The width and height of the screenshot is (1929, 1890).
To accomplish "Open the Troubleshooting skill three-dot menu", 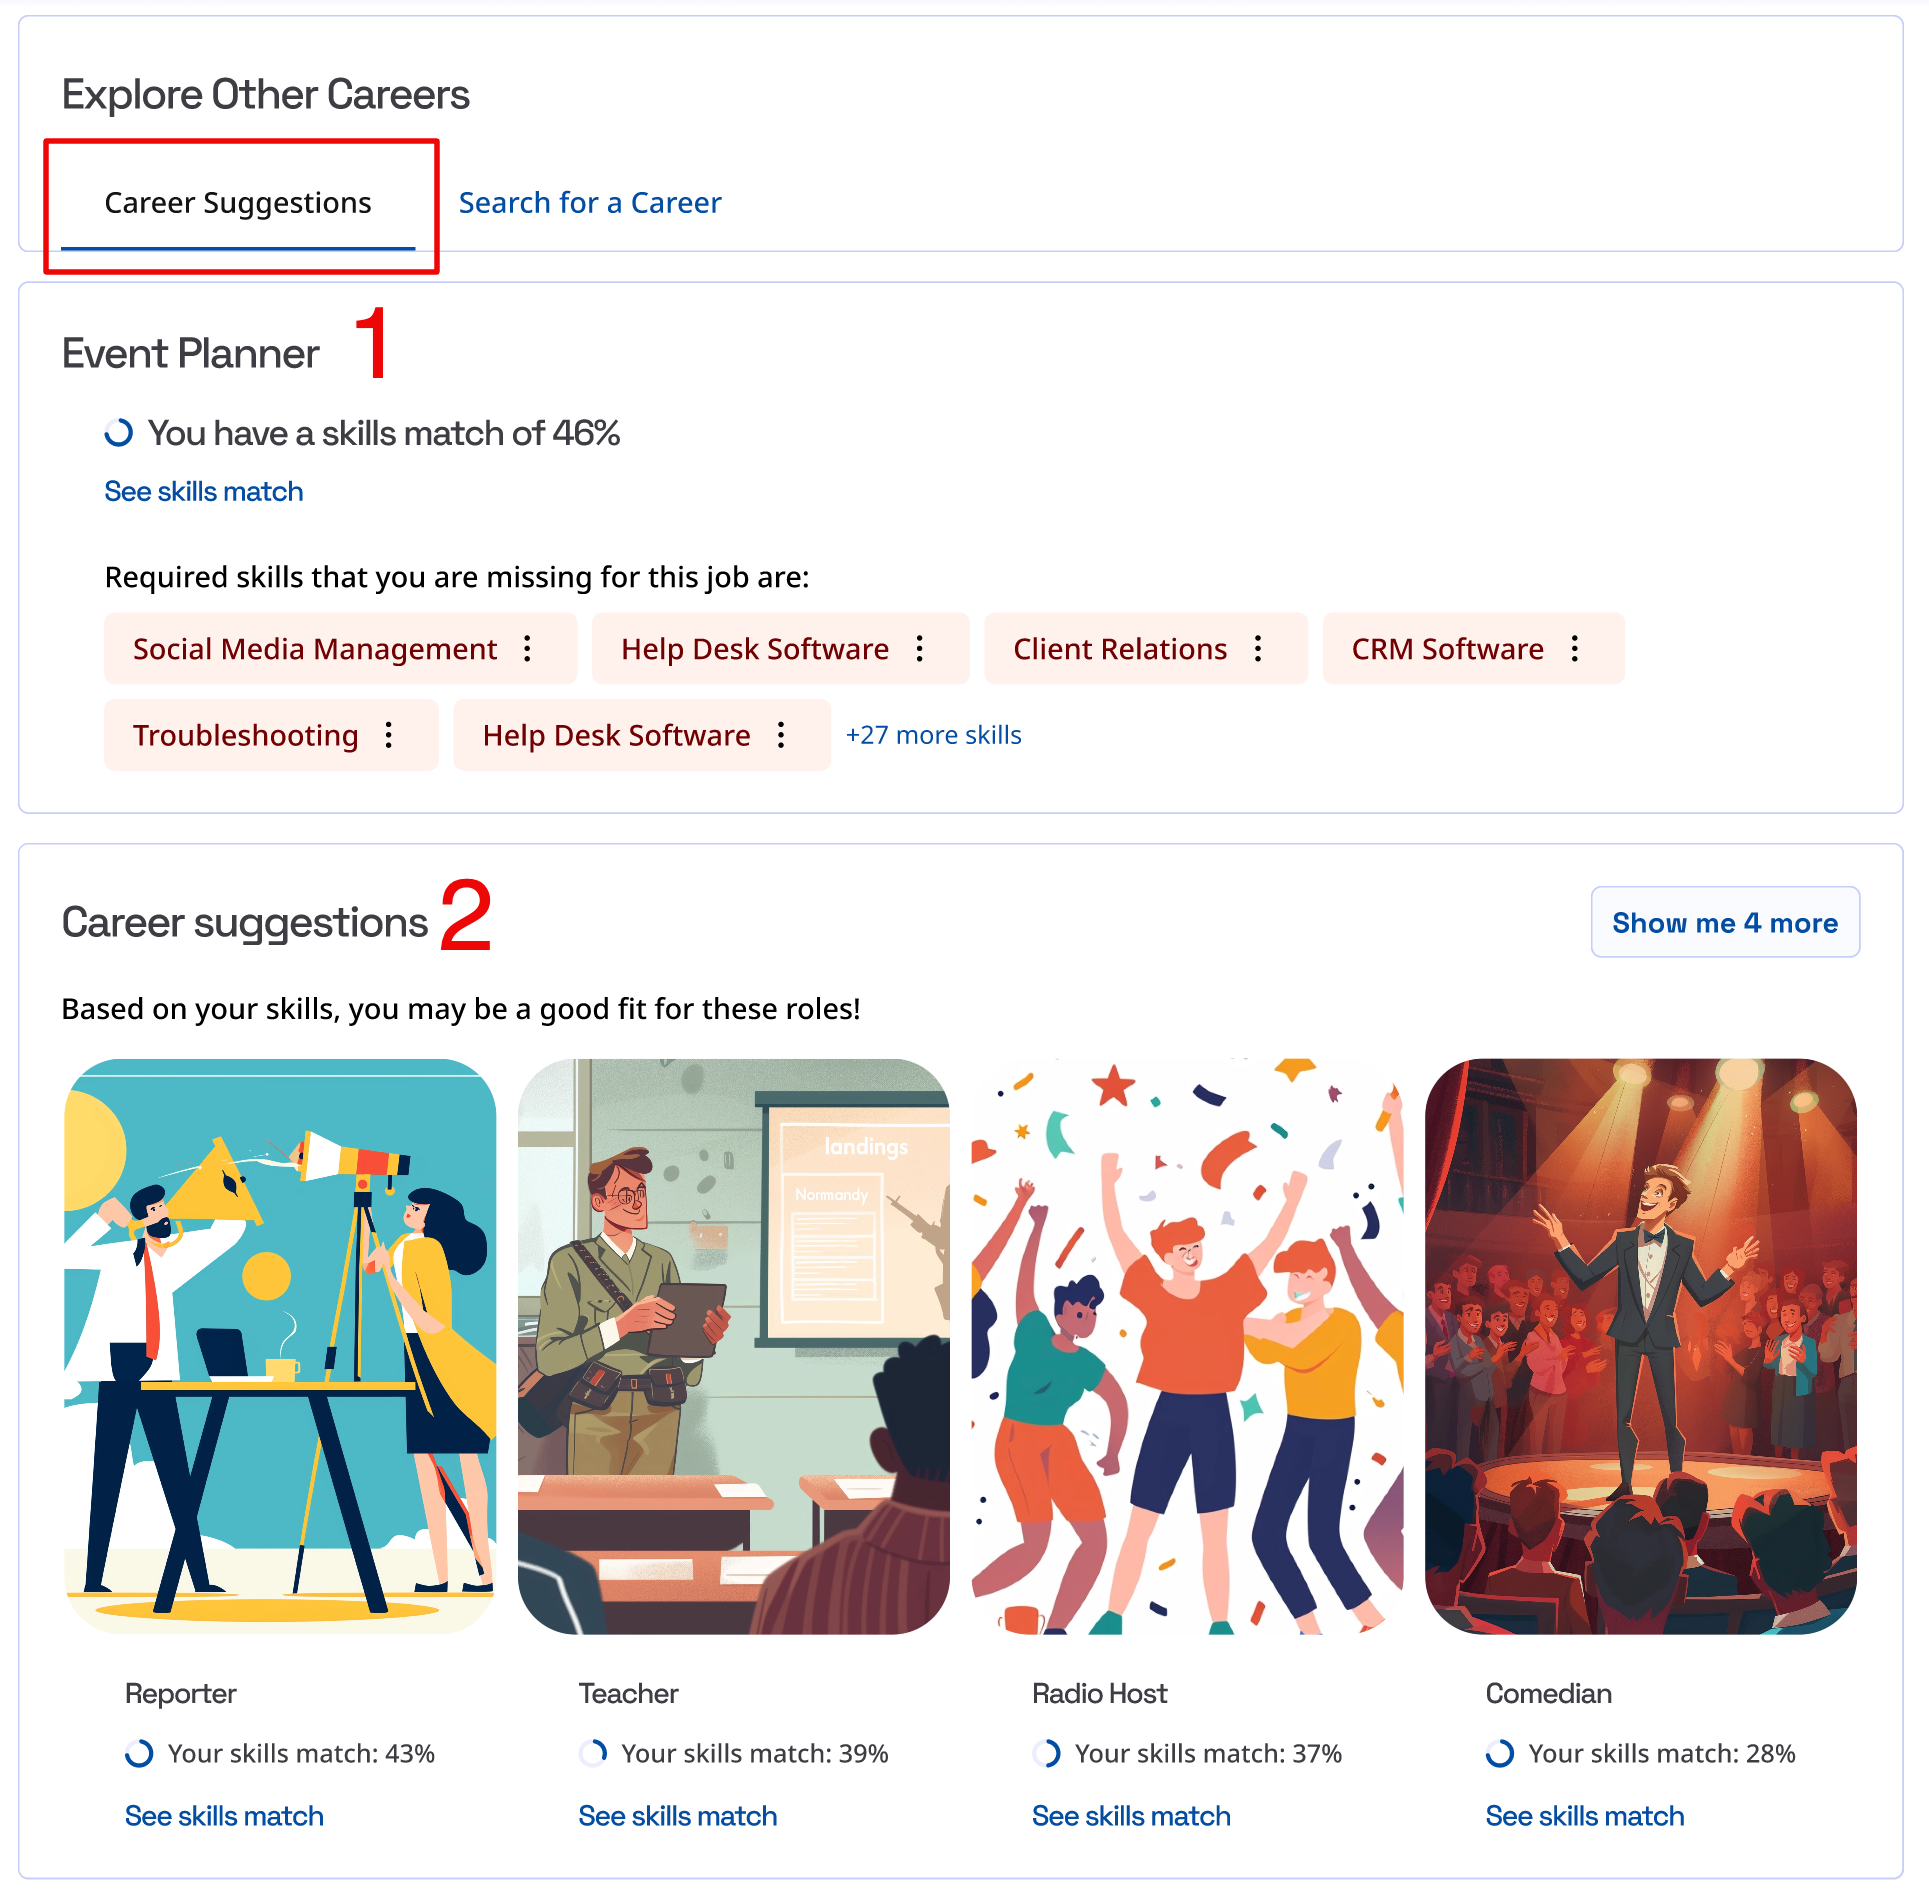I will (389, 735).
